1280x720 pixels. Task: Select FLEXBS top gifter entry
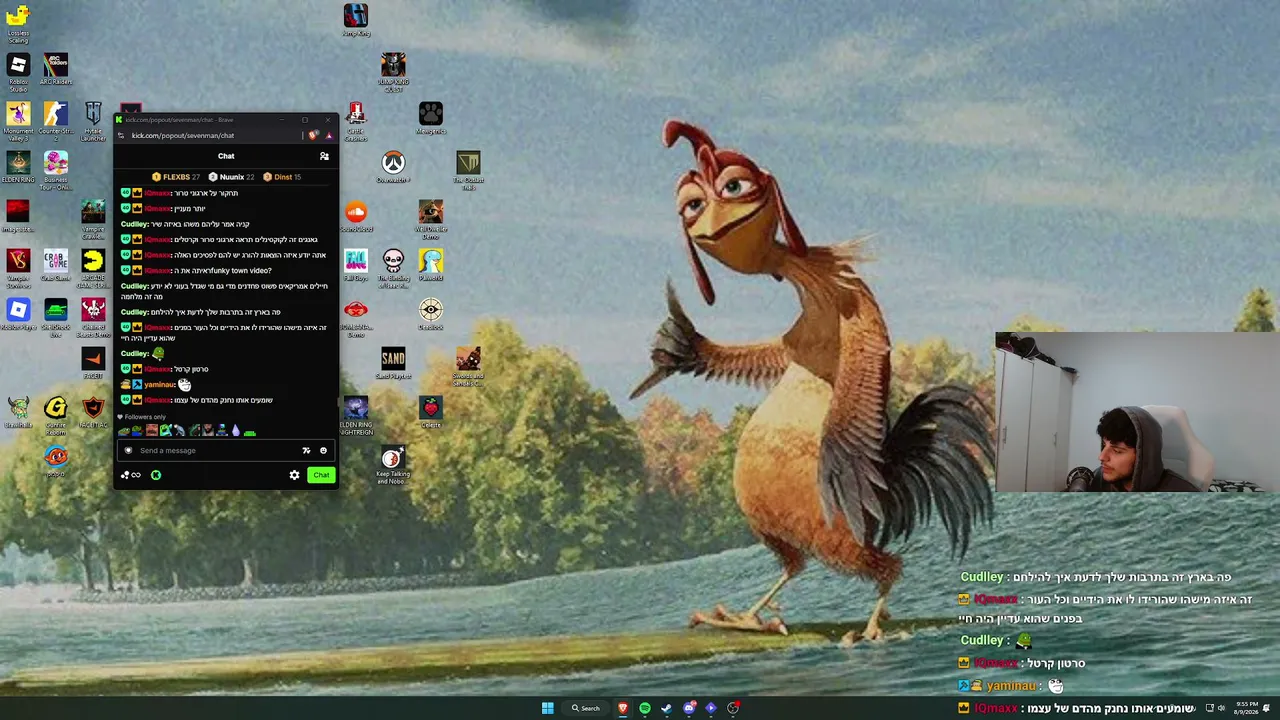click(x=176, y=177)
